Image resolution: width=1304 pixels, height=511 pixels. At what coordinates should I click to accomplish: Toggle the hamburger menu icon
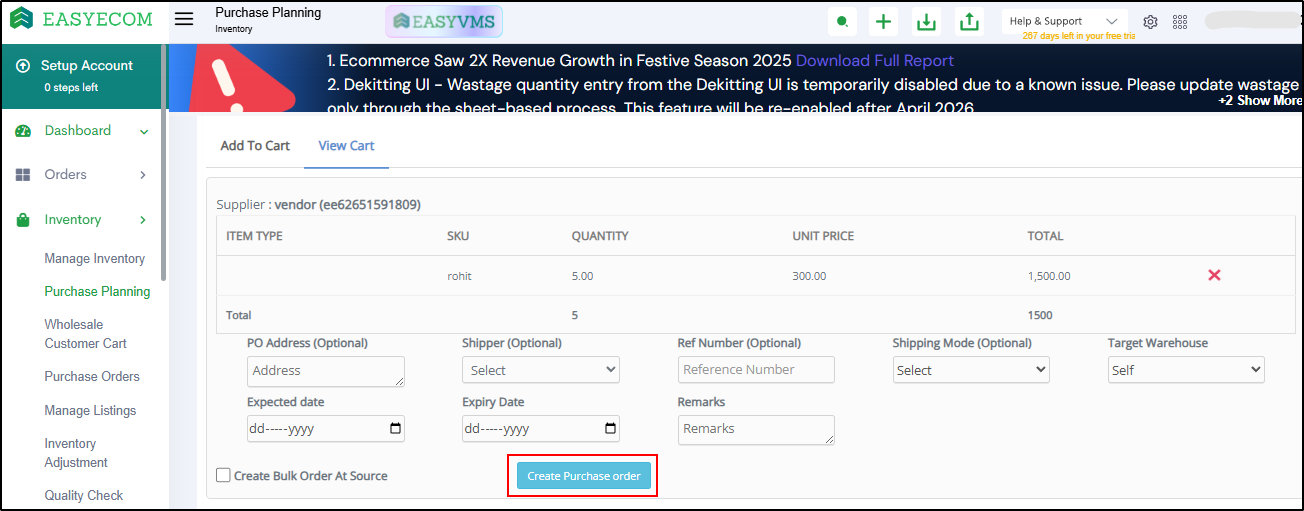pos(184,19)
